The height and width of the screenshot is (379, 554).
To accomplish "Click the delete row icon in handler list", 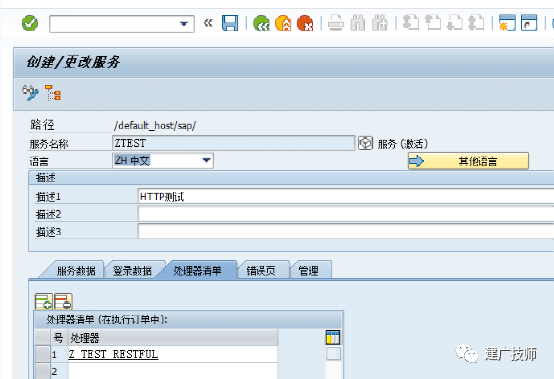I will [x=64, y=301].
